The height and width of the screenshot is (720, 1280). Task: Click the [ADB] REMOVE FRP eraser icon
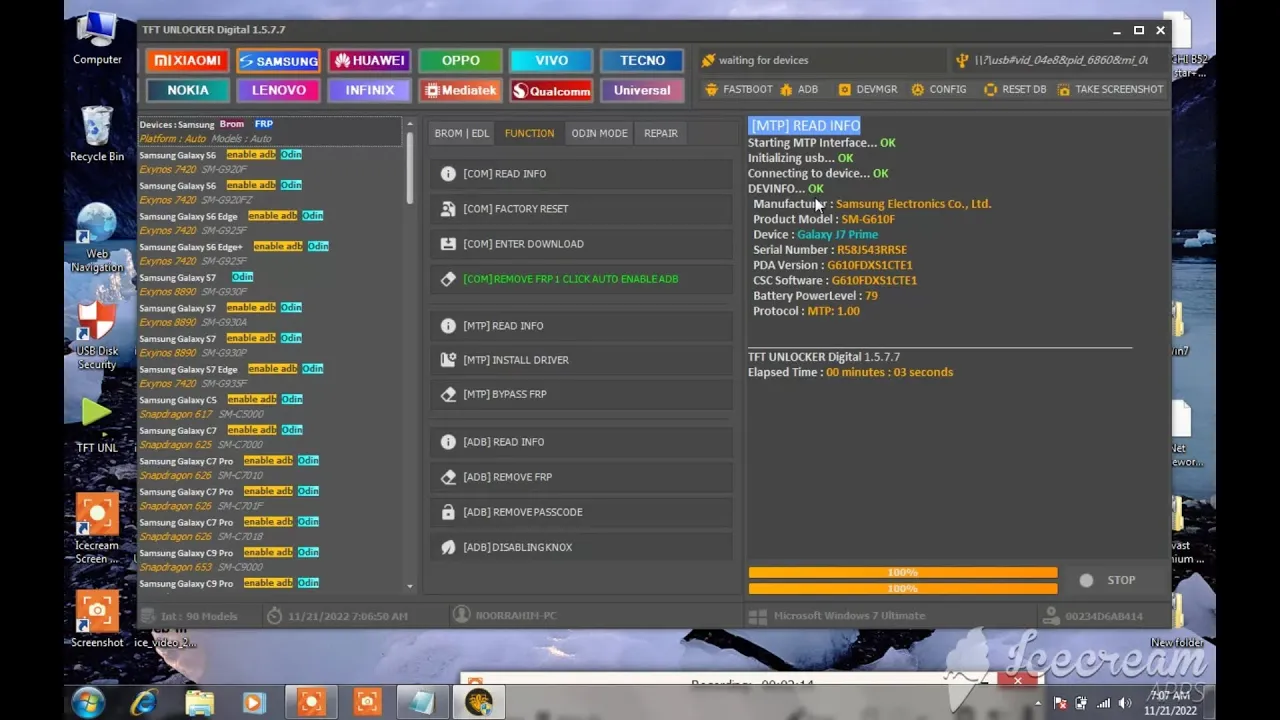coord(448,477)
